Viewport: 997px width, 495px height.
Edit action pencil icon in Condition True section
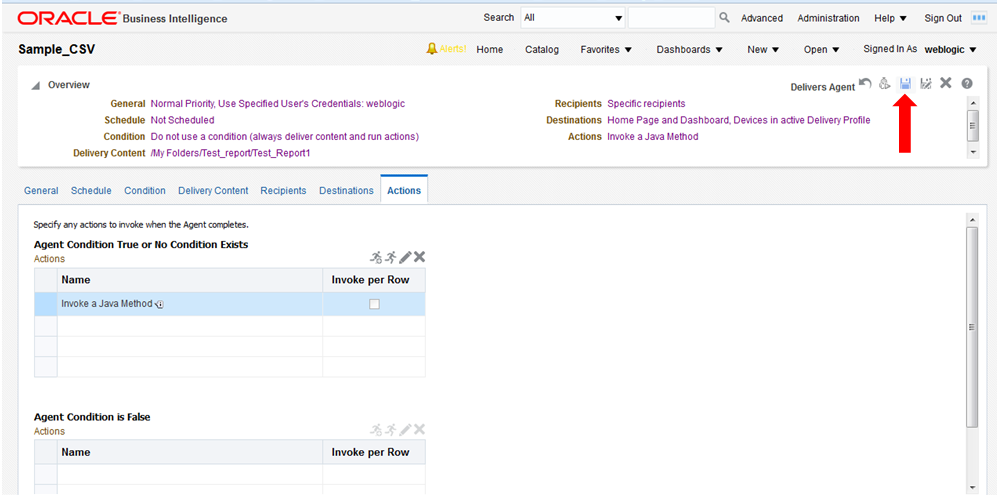point(405,257)
